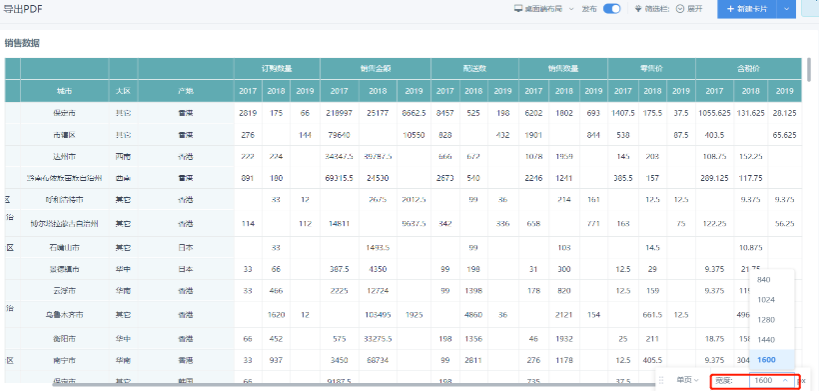Click the 导出PDF page title
This screenshot has width=819, height=391.
(23, 8)
